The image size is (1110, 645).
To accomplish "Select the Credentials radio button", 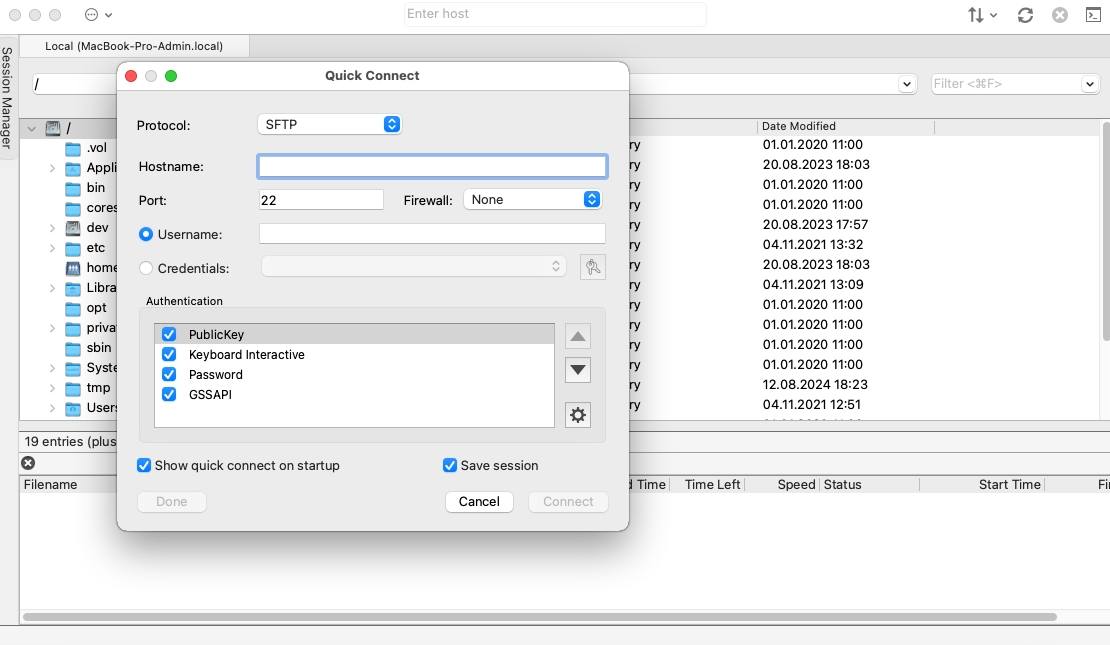I will (146, 268).
